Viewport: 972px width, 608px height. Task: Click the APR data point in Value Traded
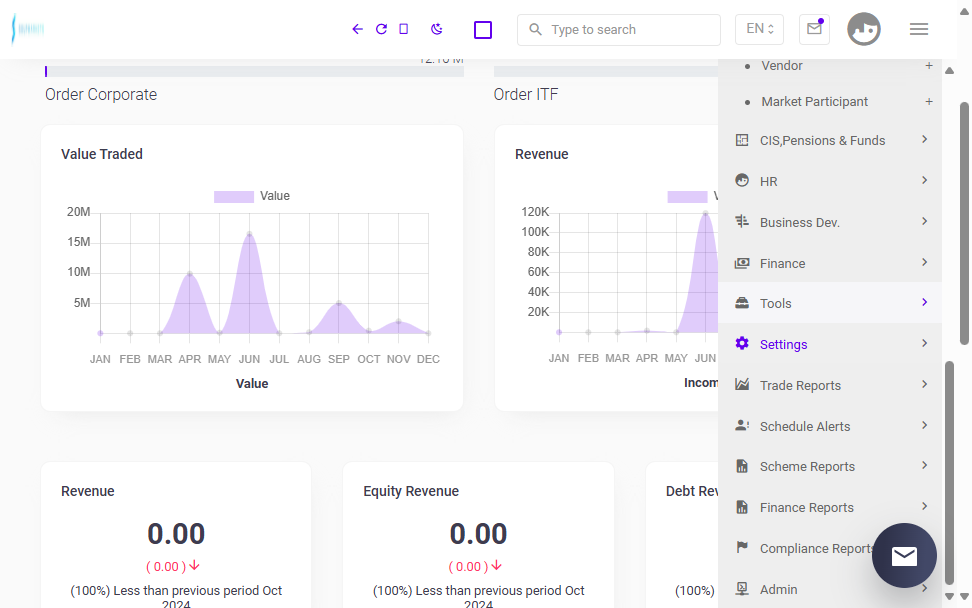[190, 273]
